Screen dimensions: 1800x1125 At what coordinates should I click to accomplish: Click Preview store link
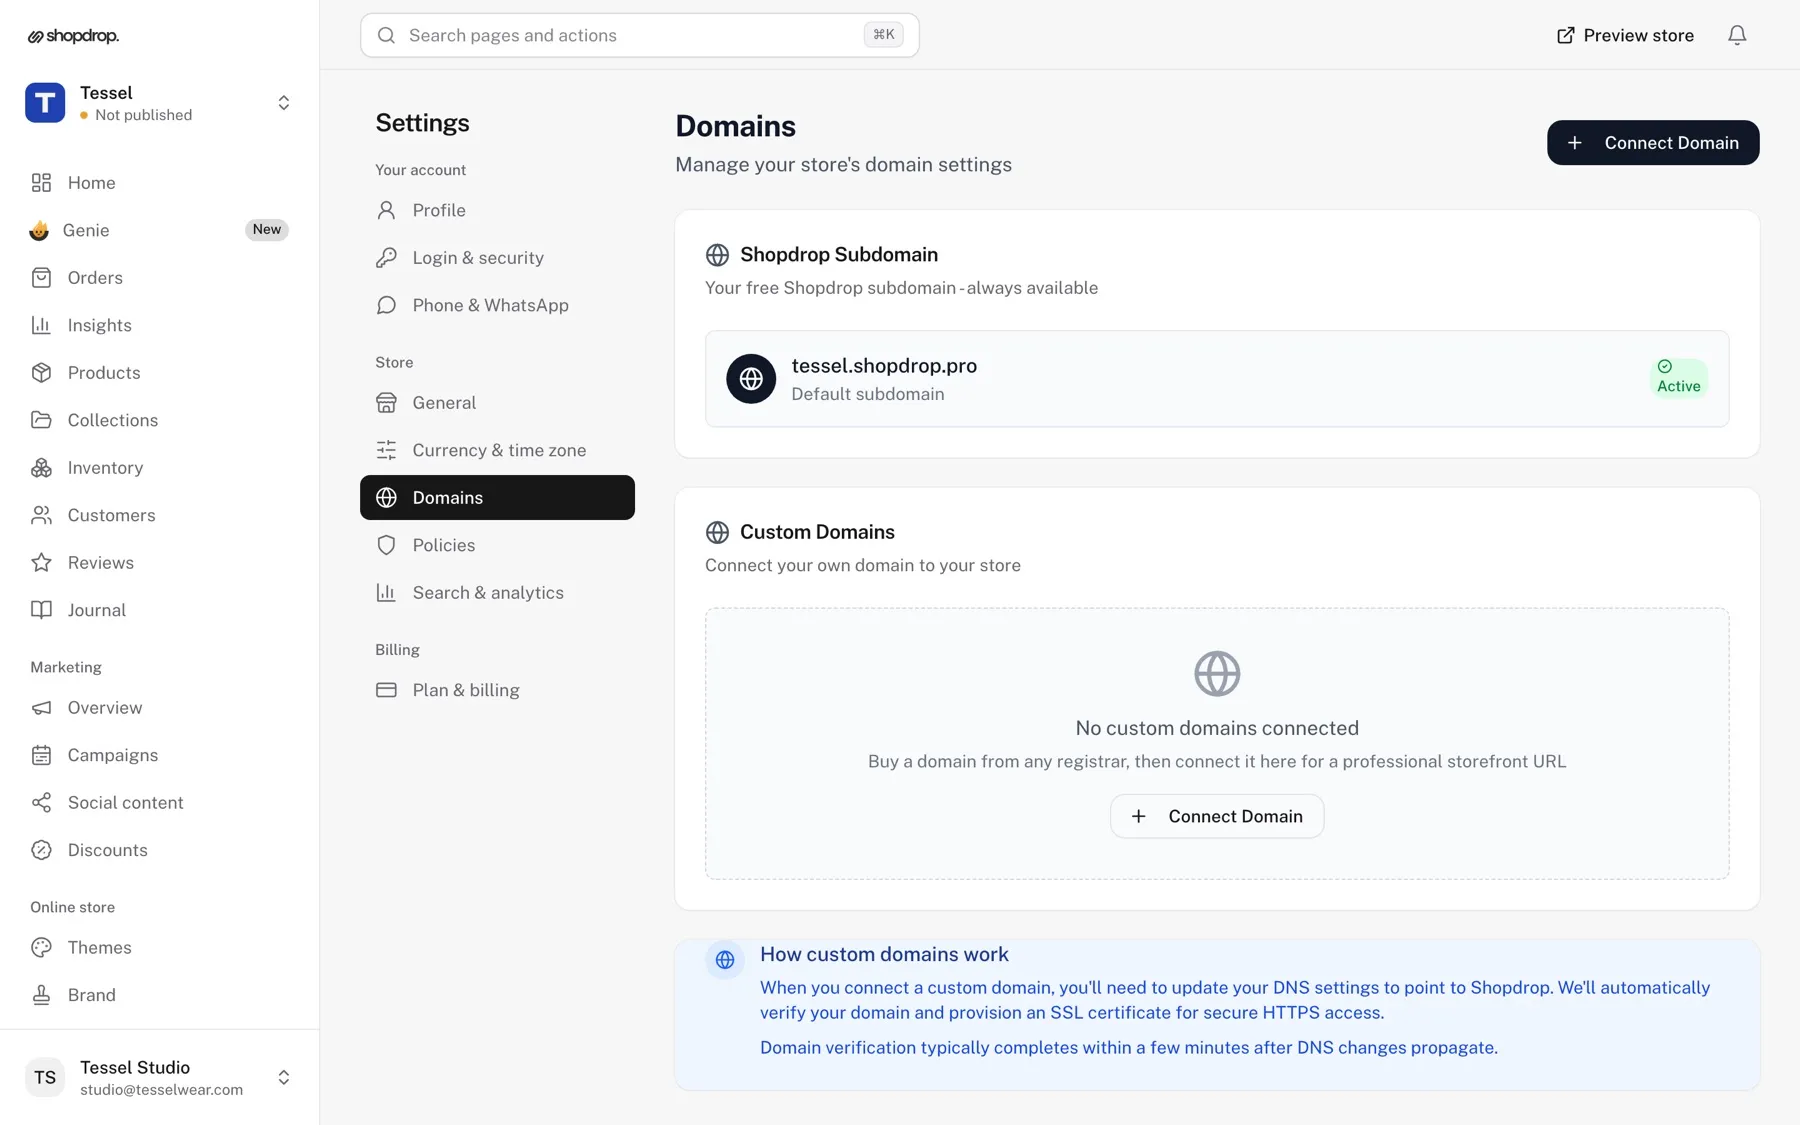[1625, 35]
